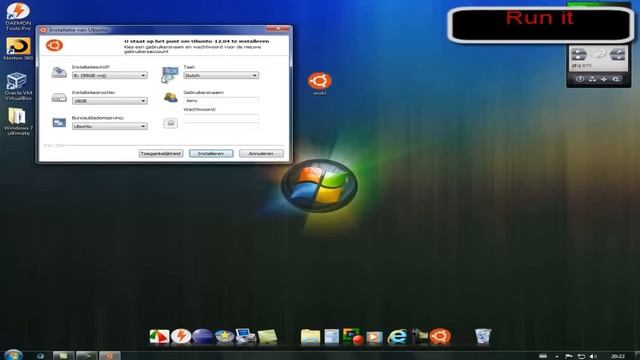Screen dimensions: 640x360
Task: Click the volume tray icon
Action: [593, 356]
